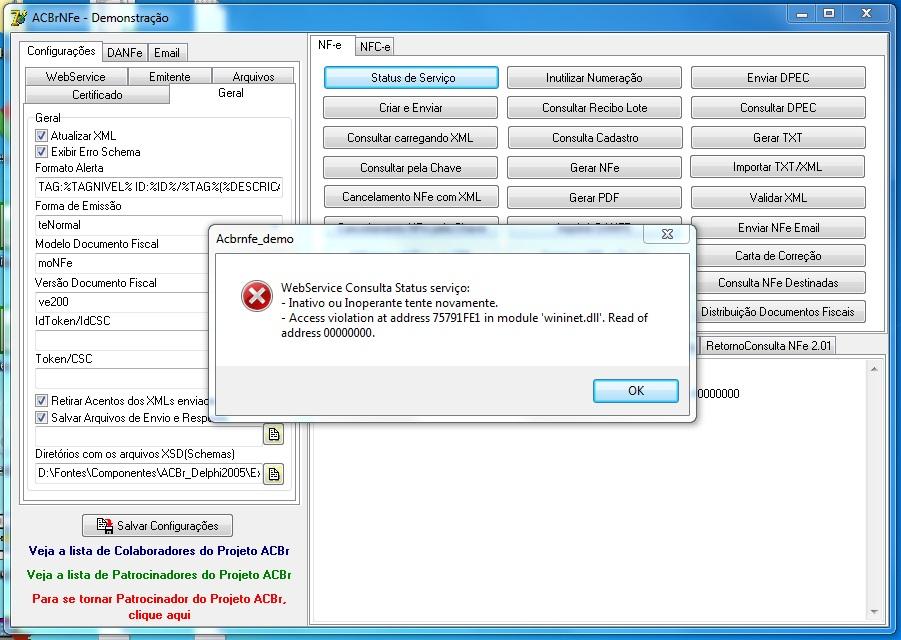Toggle Retirar Acentos dos XMLs checkbox
The width and height of the screenshot is (901, 640).
pos(41,400)
